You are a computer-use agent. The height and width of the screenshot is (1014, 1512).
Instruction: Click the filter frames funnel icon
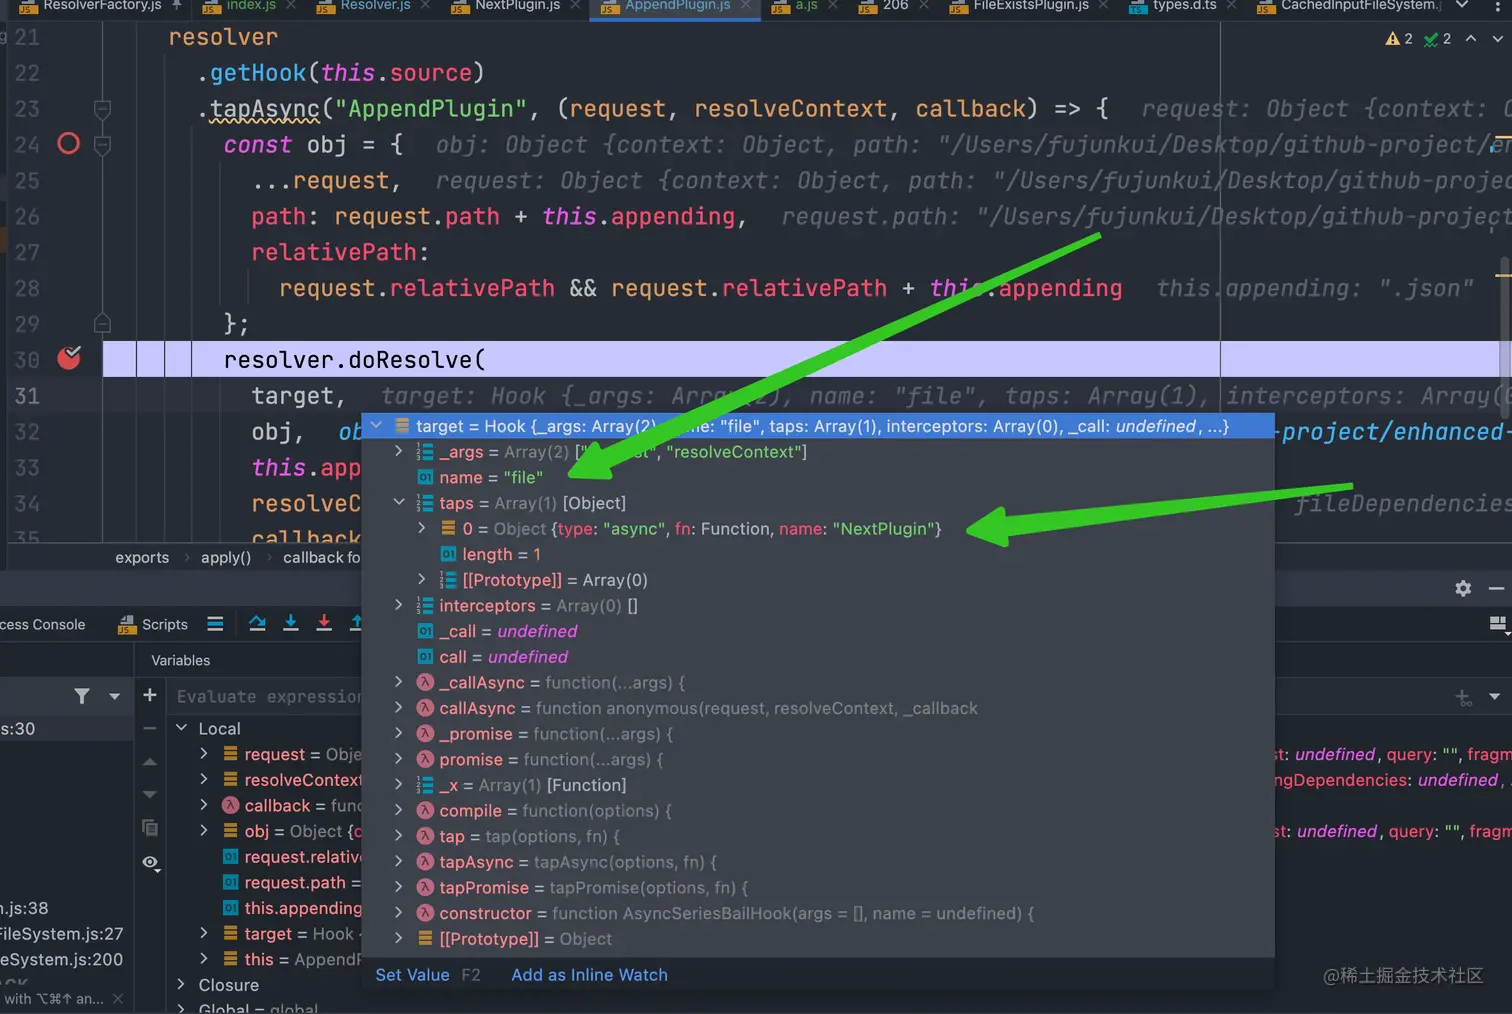coord(82,696)
